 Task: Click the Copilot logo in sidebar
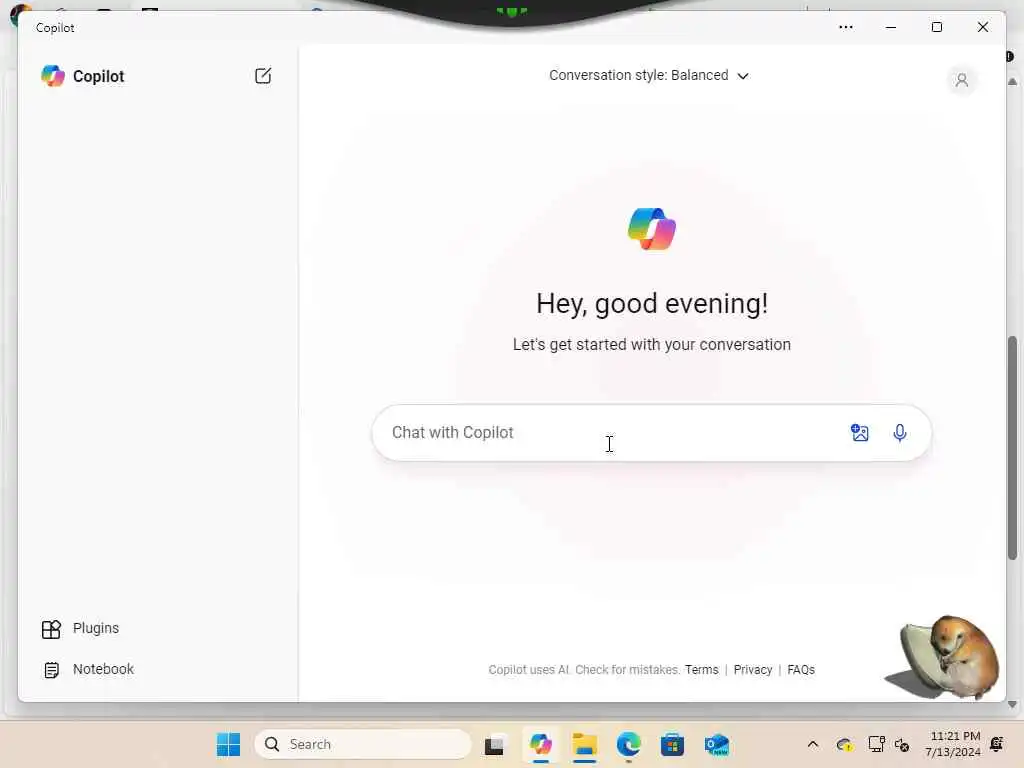click(53, 76)
